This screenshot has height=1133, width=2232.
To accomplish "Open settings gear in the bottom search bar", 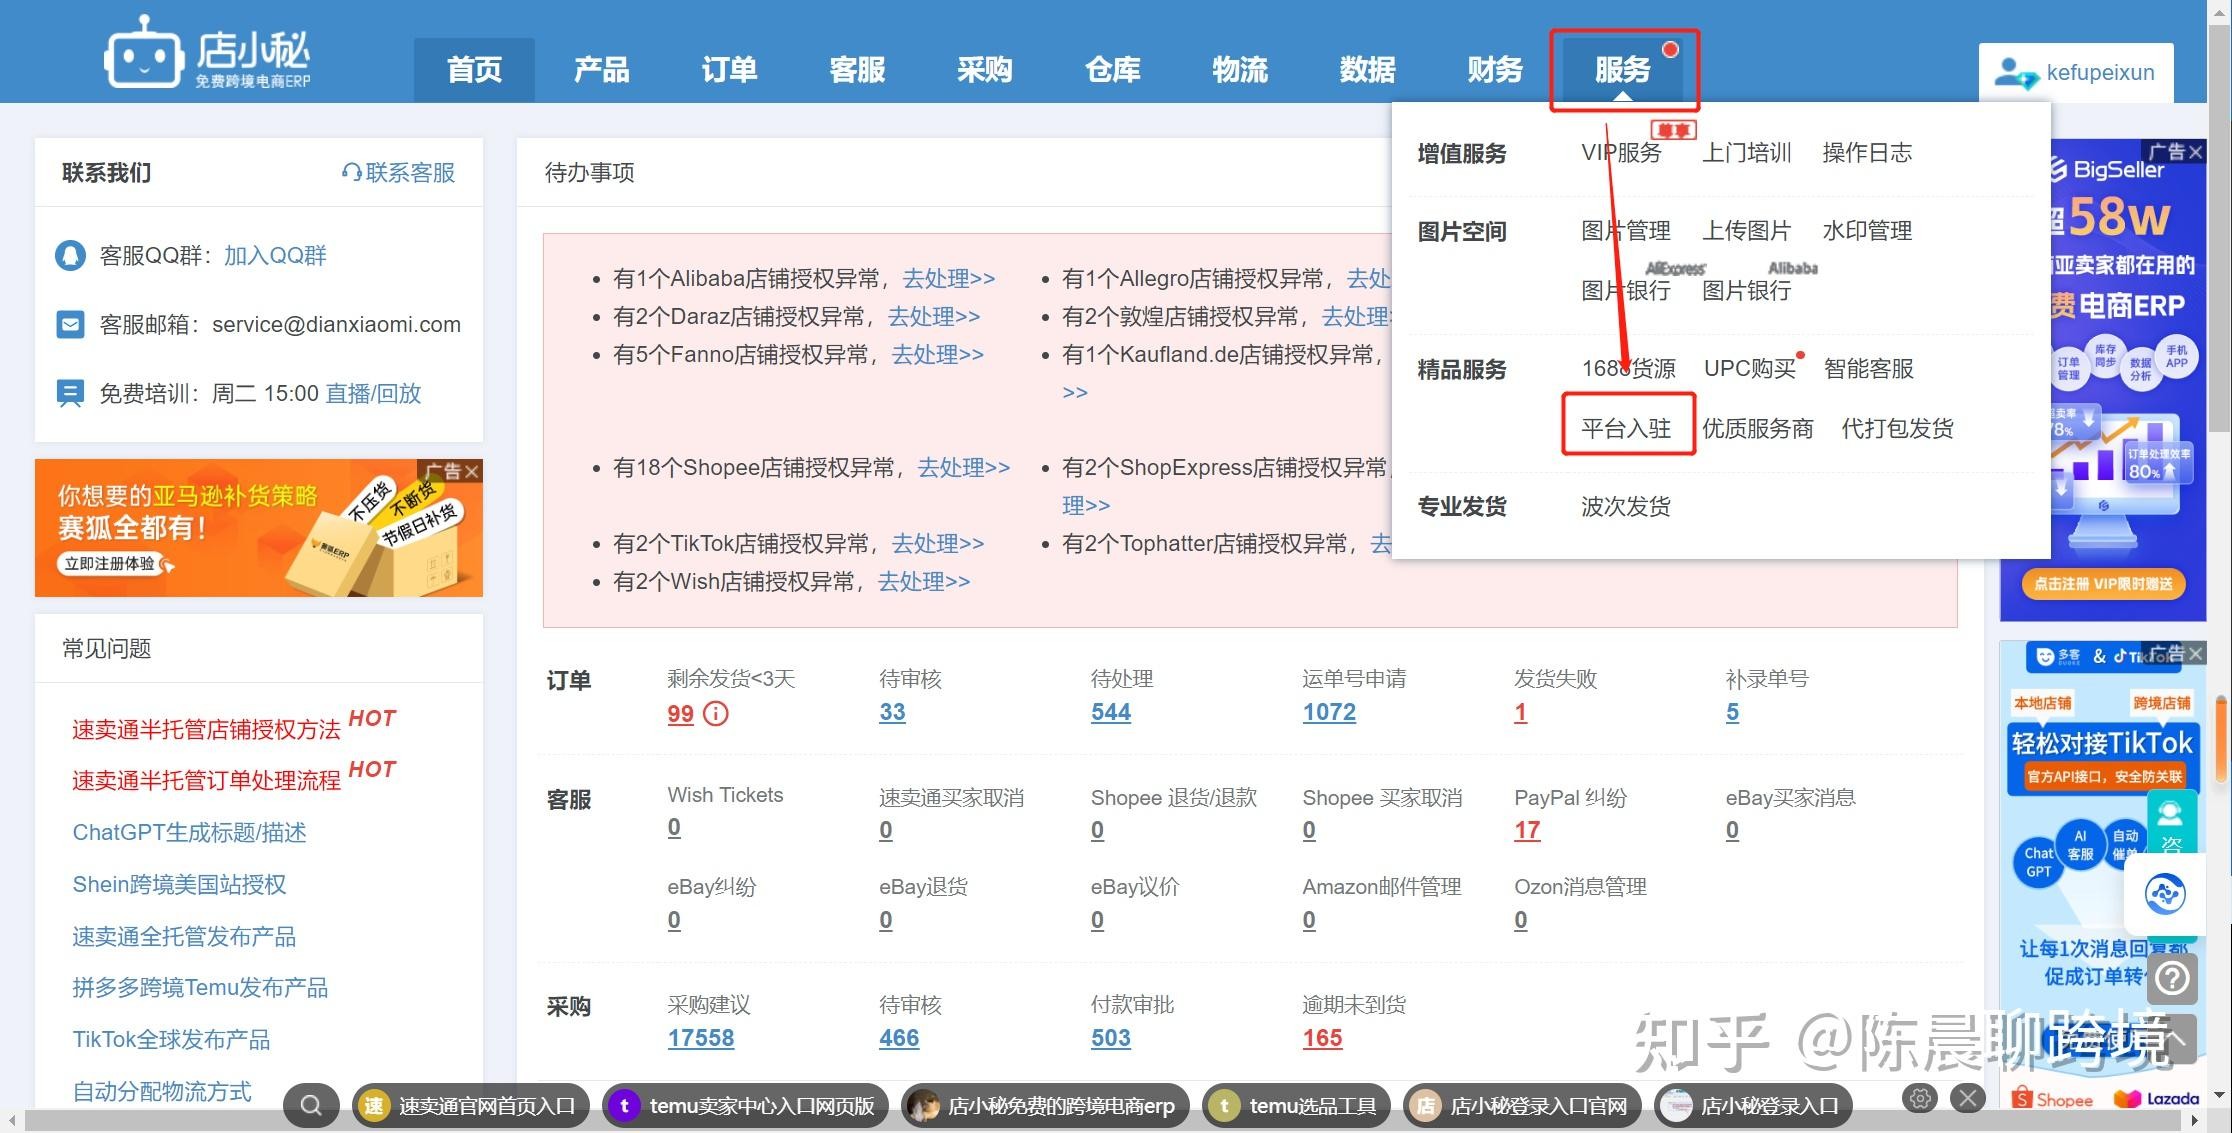I will [x=1920, y=1099].
